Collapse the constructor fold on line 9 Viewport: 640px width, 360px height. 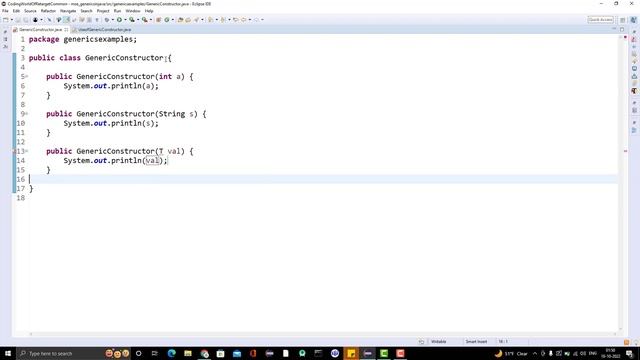pos(27,113)
